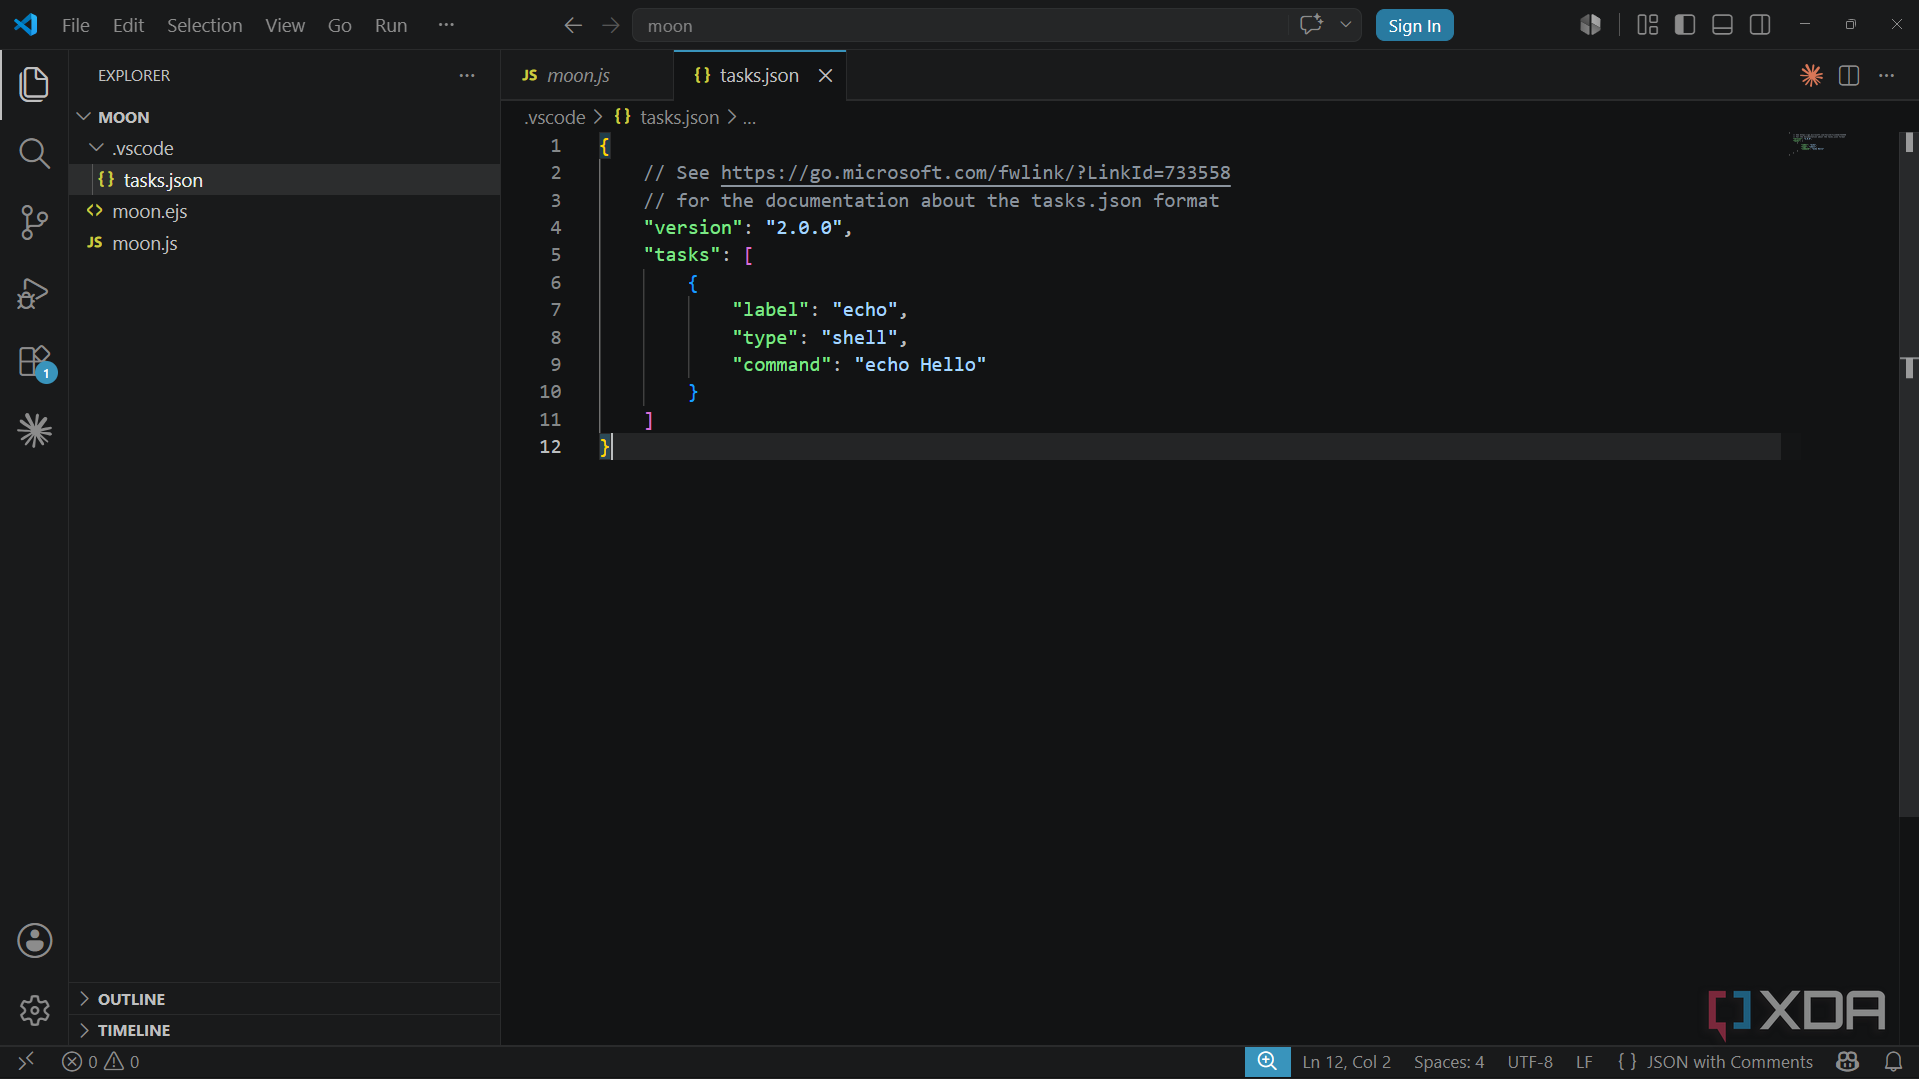Toggle Secondary Side Bar visibility

1760,25
